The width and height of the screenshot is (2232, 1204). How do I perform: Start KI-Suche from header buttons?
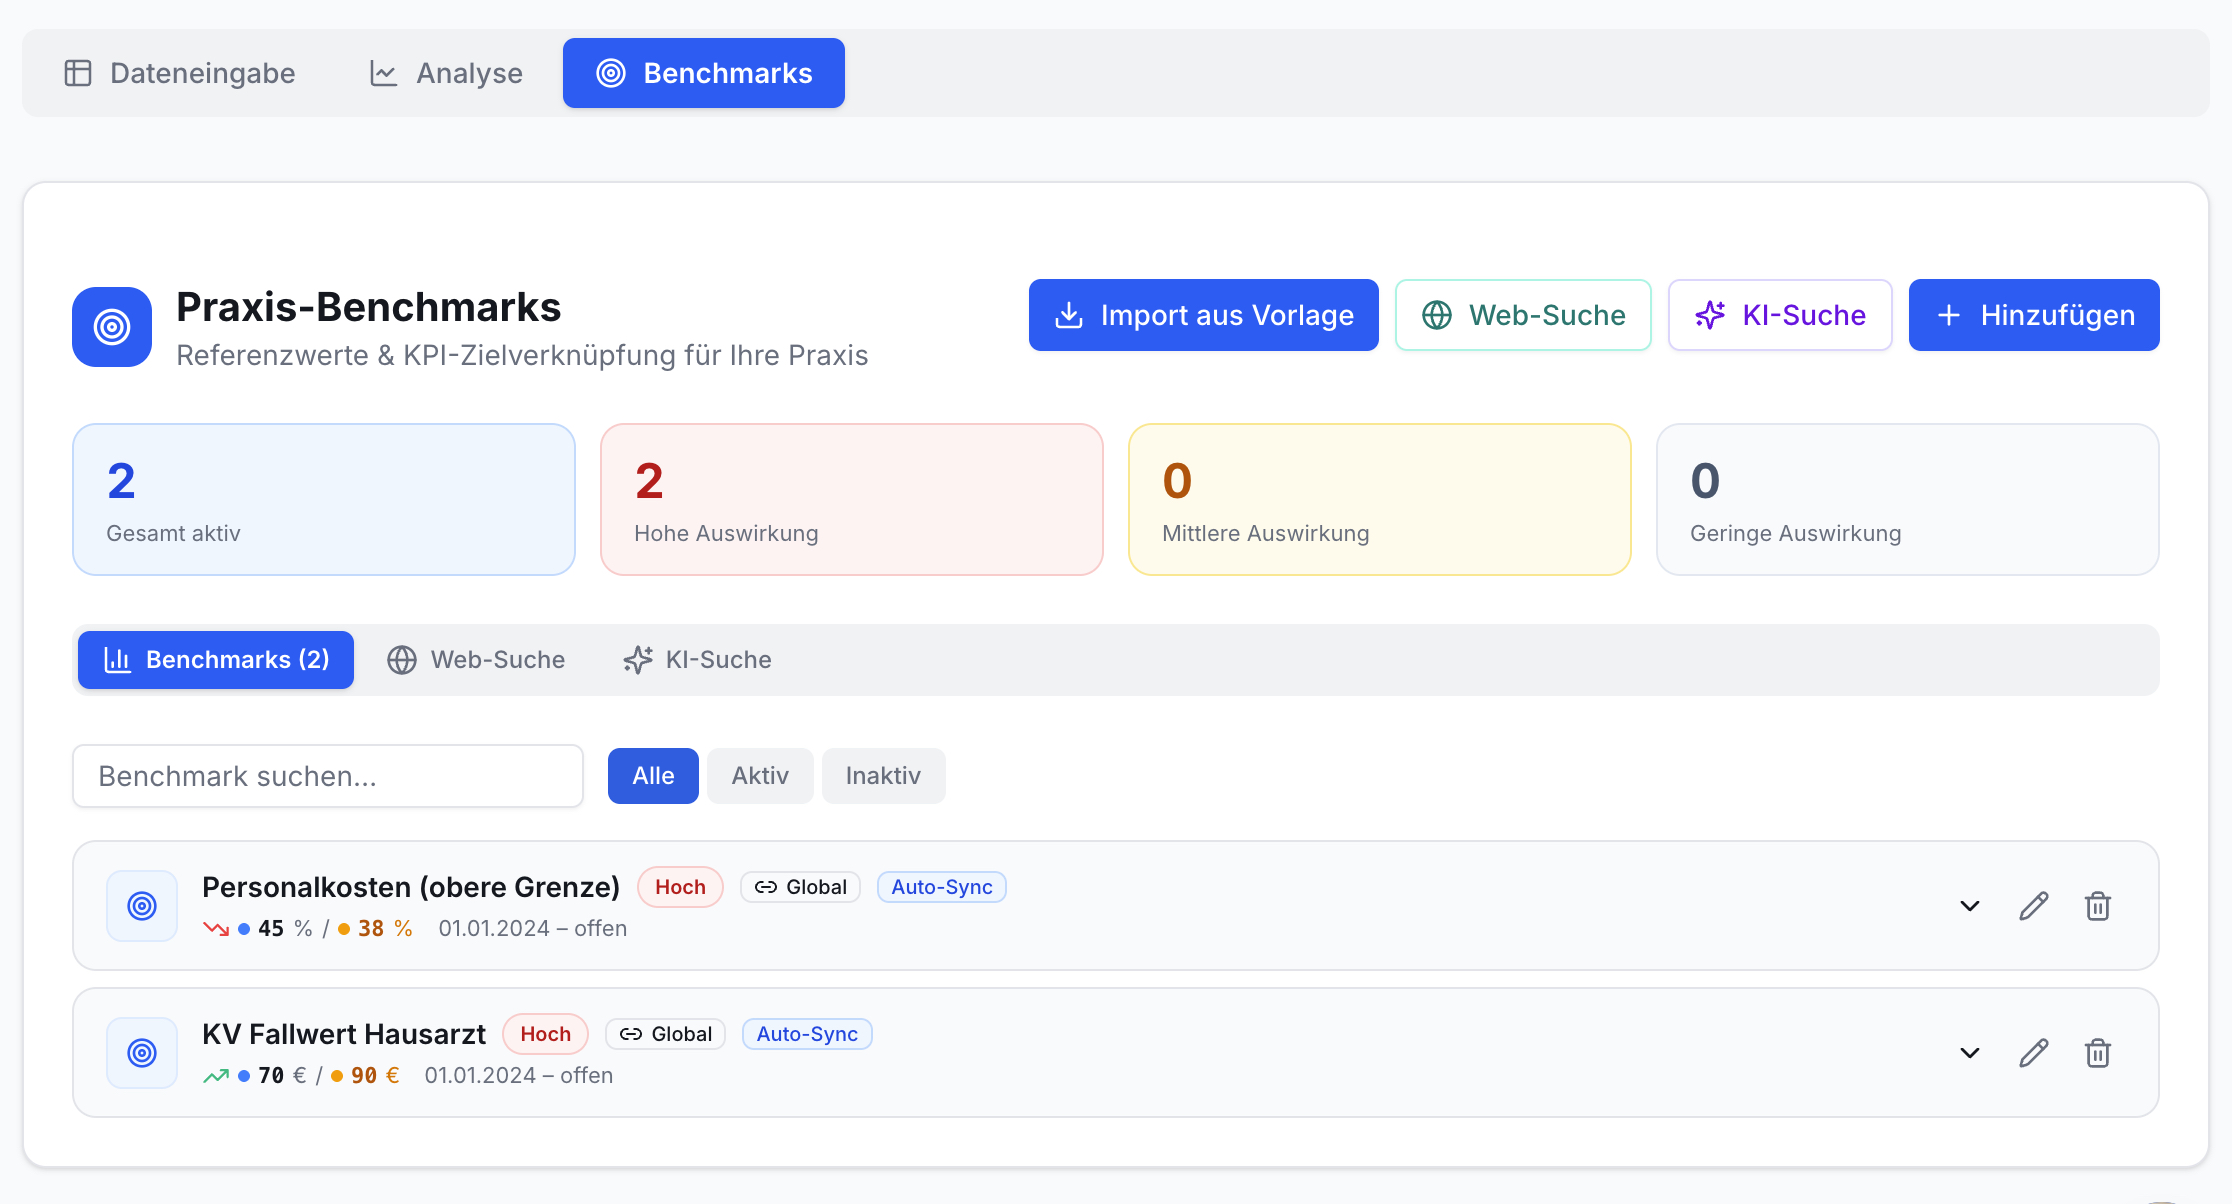tap(1780, 315)
